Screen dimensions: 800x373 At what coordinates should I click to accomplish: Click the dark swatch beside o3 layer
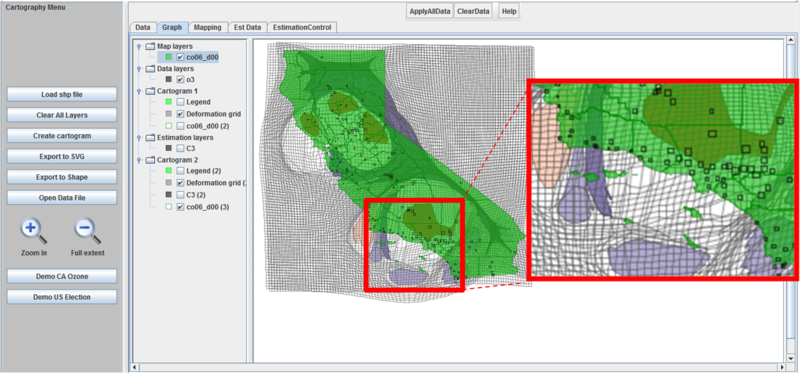coord(168,80)
